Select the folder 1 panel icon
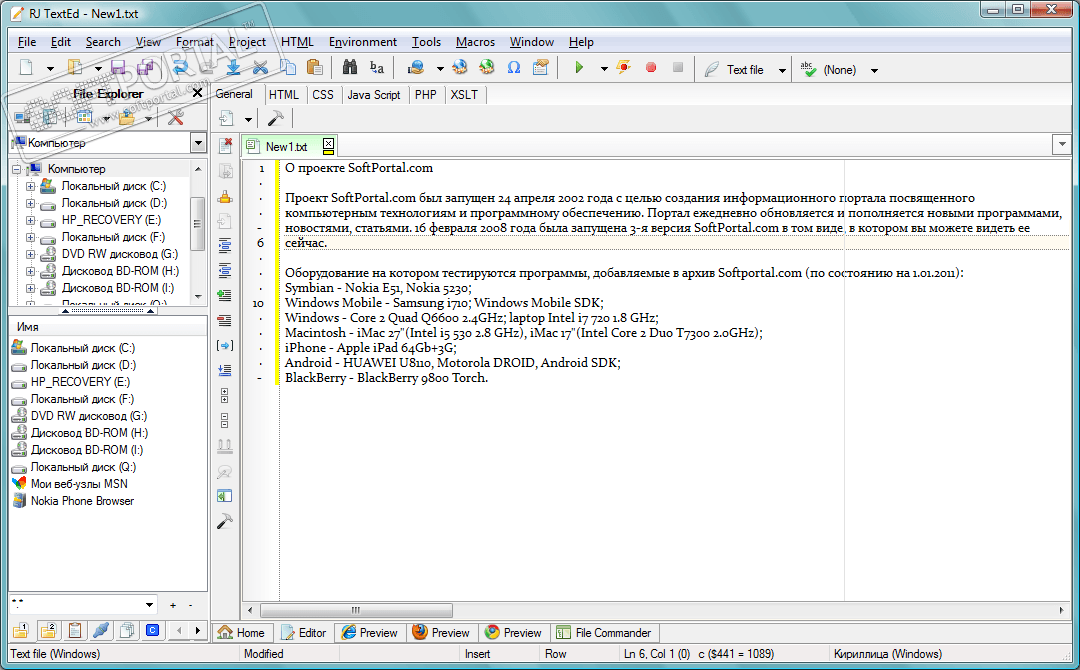Viewport: 1080px width, 670px height. (21, 630)
